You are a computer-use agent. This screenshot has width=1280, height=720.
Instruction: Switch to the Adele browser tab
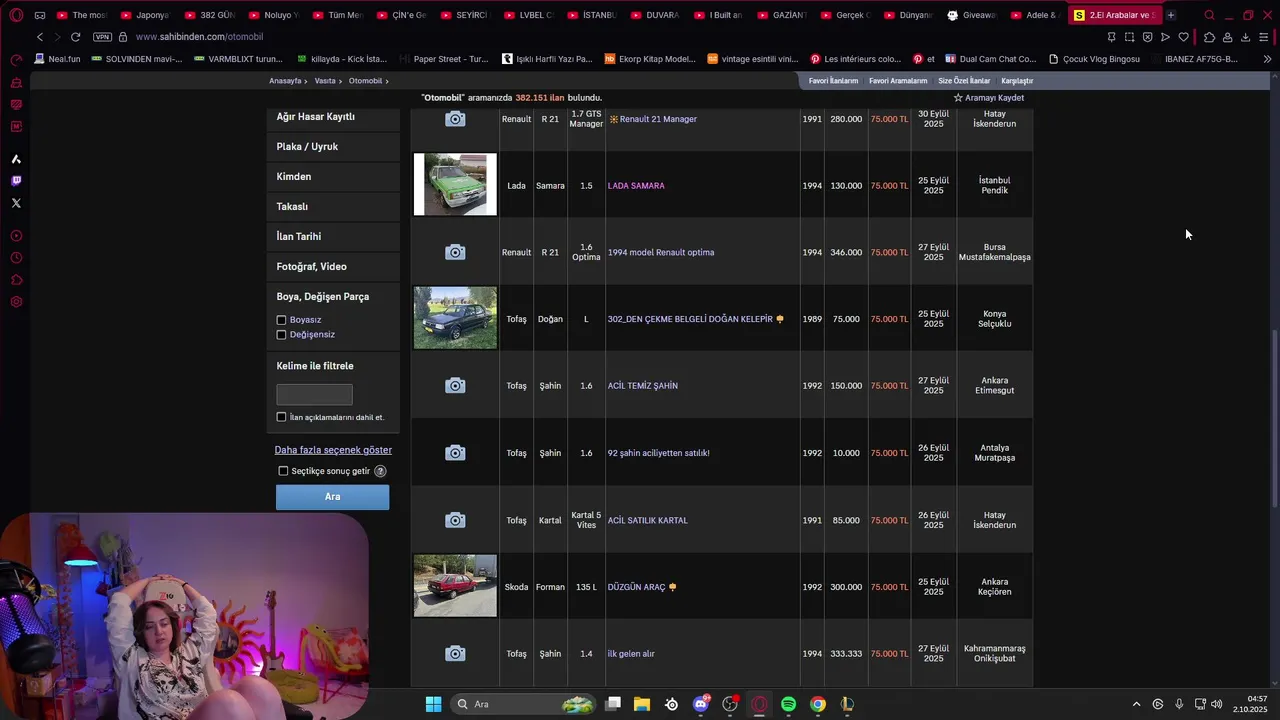tap(1034, 15)
